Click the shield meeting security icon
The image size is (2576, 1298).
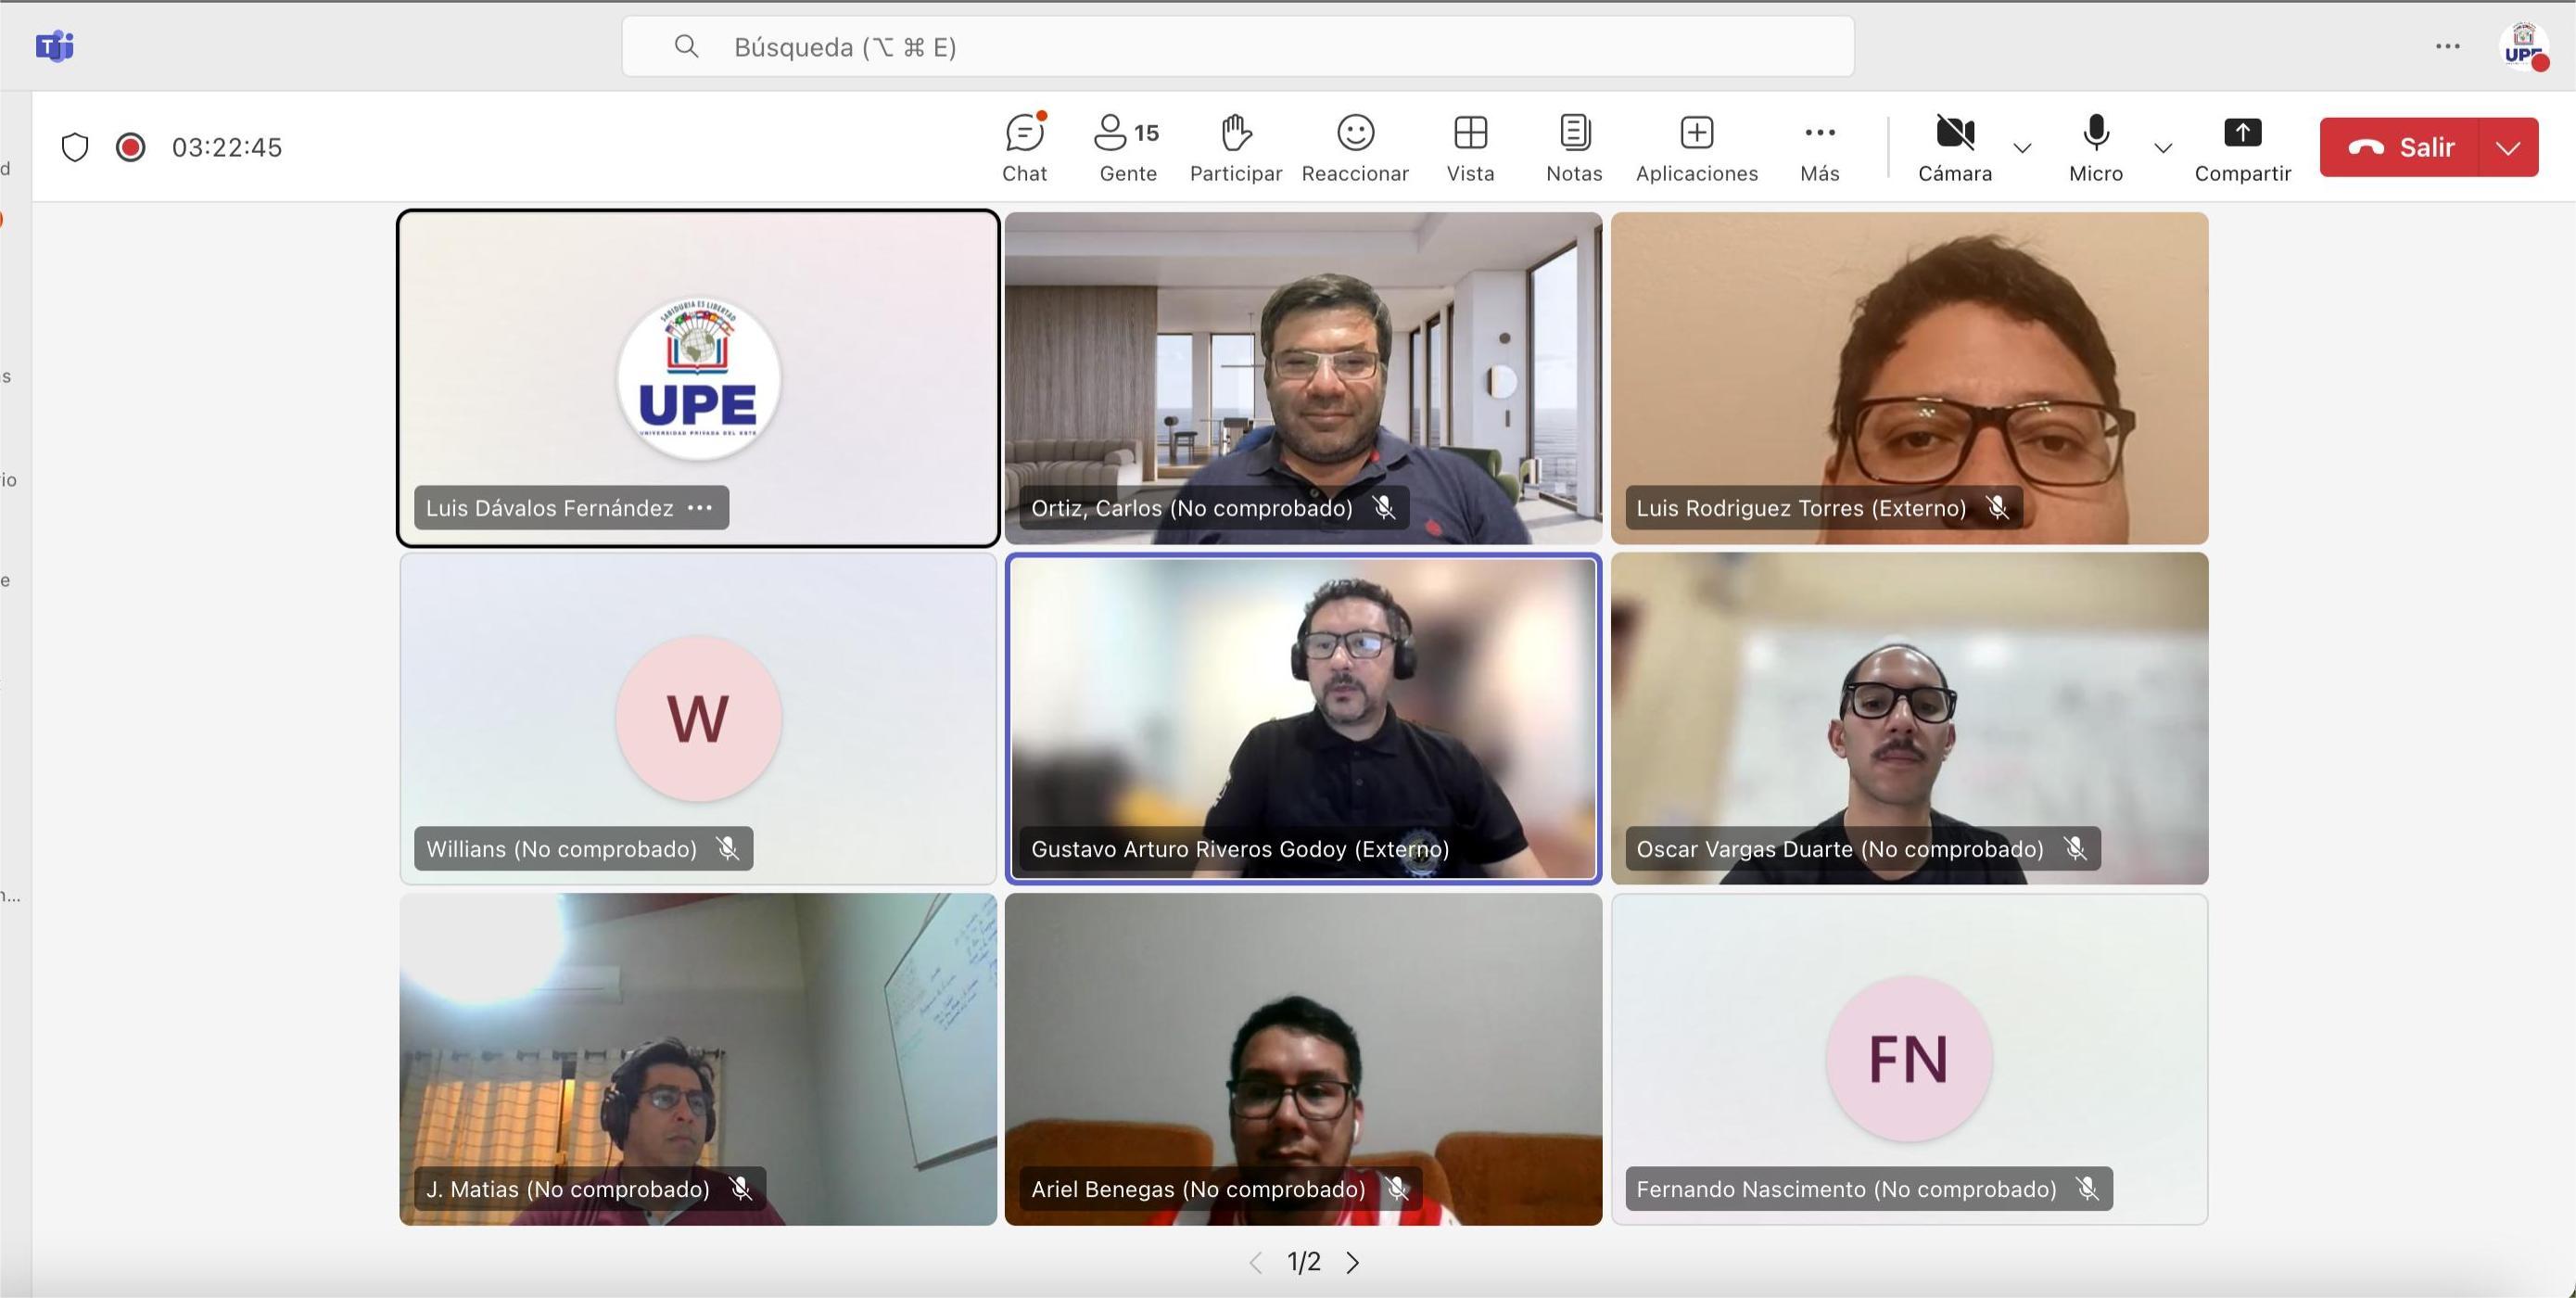pos(75,147)
